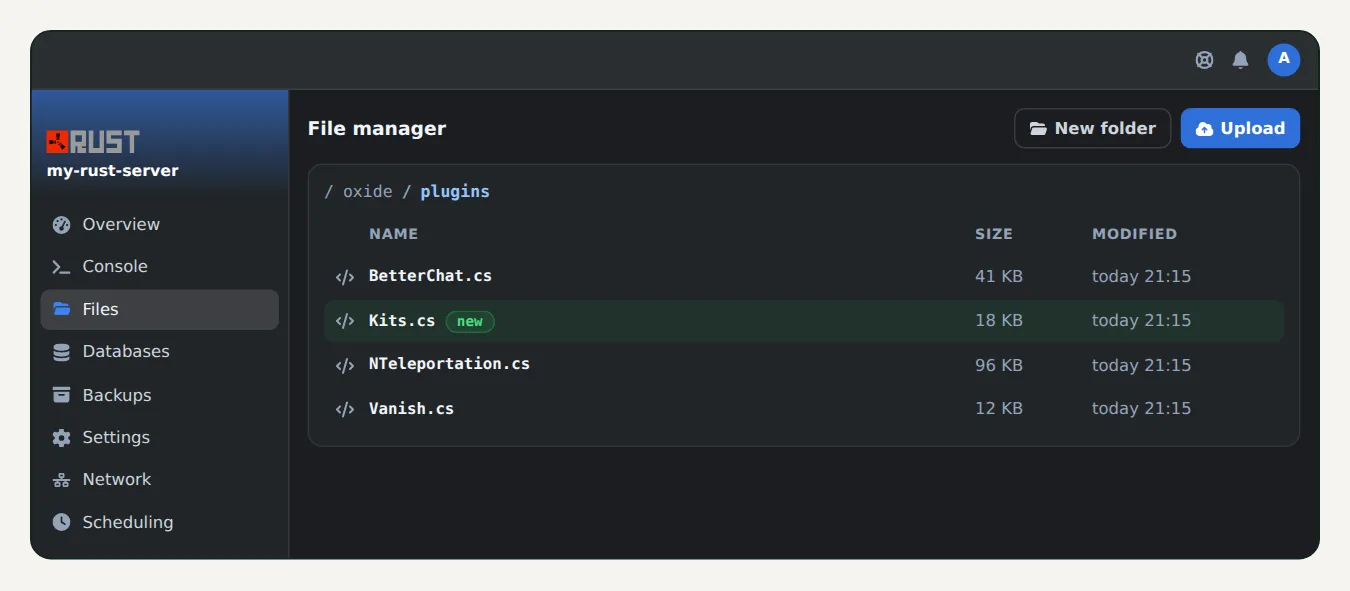
Task: Click the Network topology icon
Action: pos(61,480)
